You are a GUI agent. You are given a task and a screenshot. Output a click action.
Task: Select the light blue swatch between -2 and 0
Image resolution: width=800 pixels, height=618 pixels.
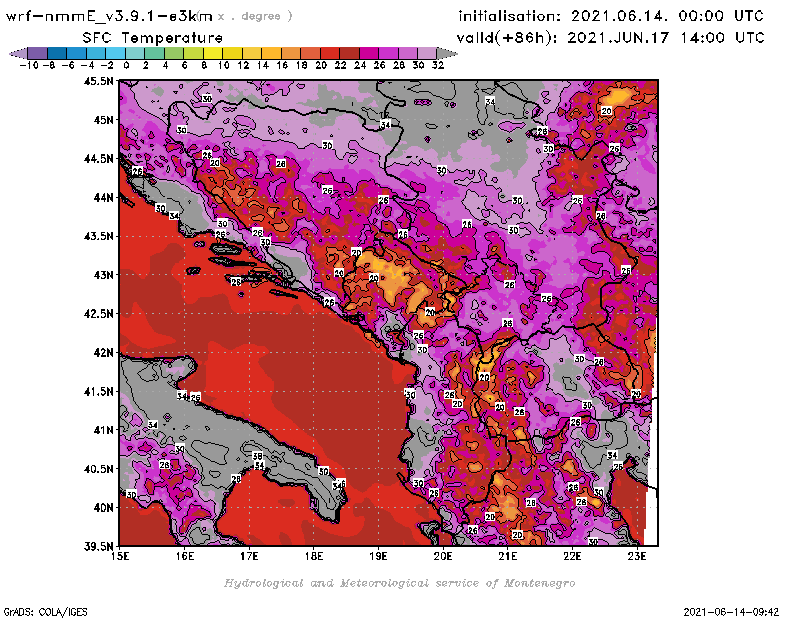pyautogui.click(x=115, y=53)
